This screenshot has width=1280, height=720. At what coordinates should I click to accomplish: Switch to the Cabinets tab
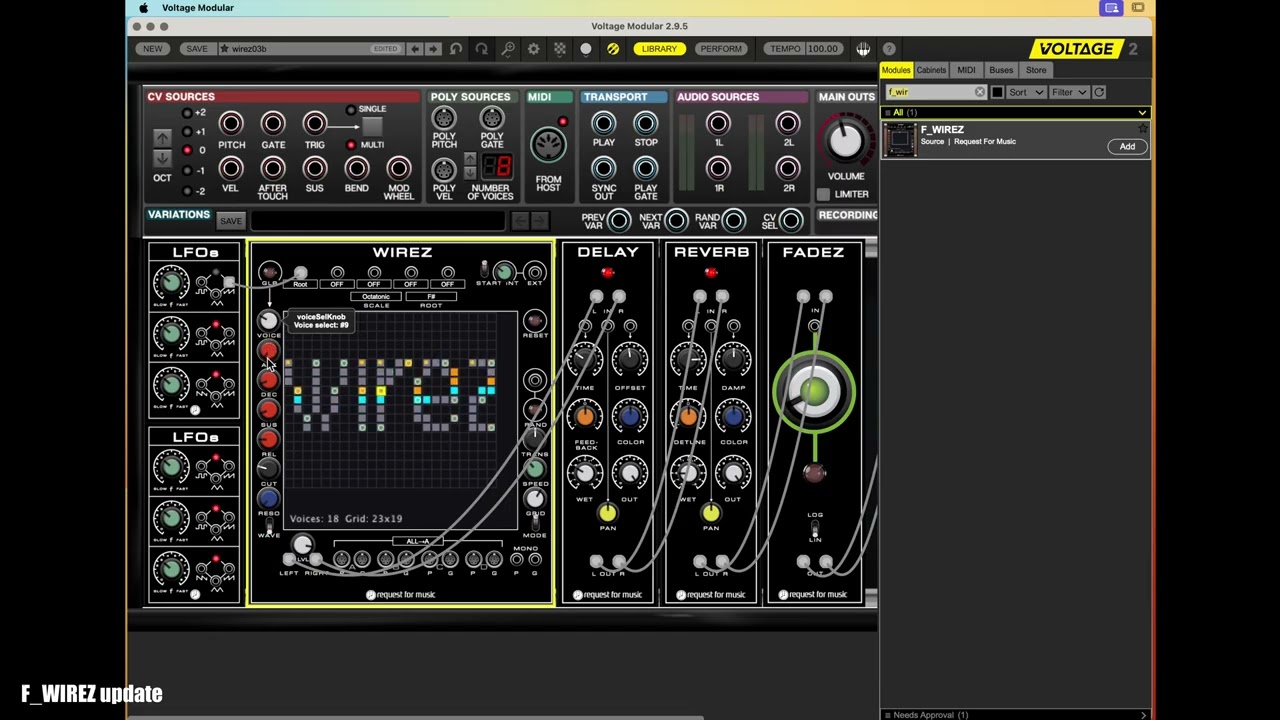pos(931,70)
